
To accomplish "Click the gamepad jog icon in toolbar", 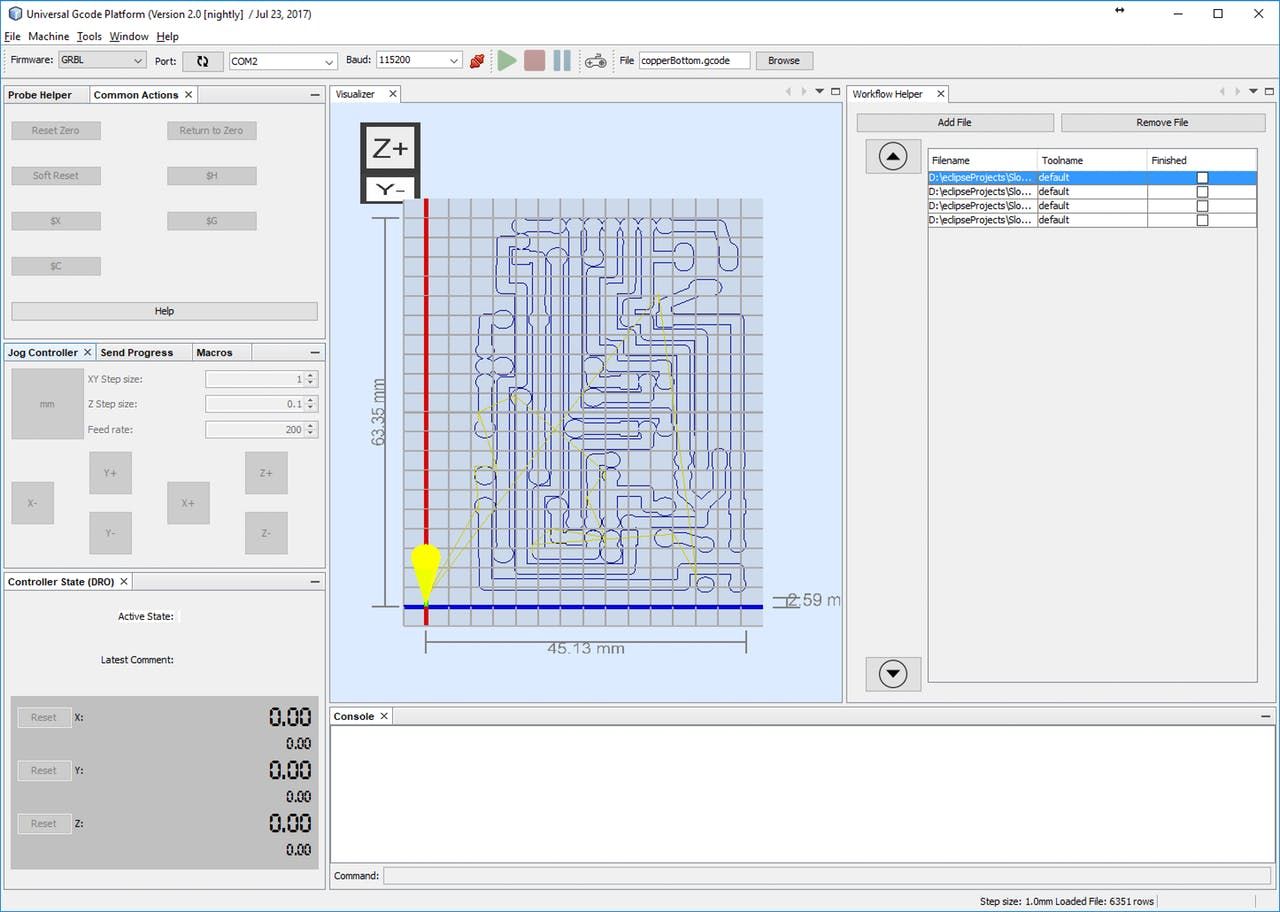I will coord(595,61).
